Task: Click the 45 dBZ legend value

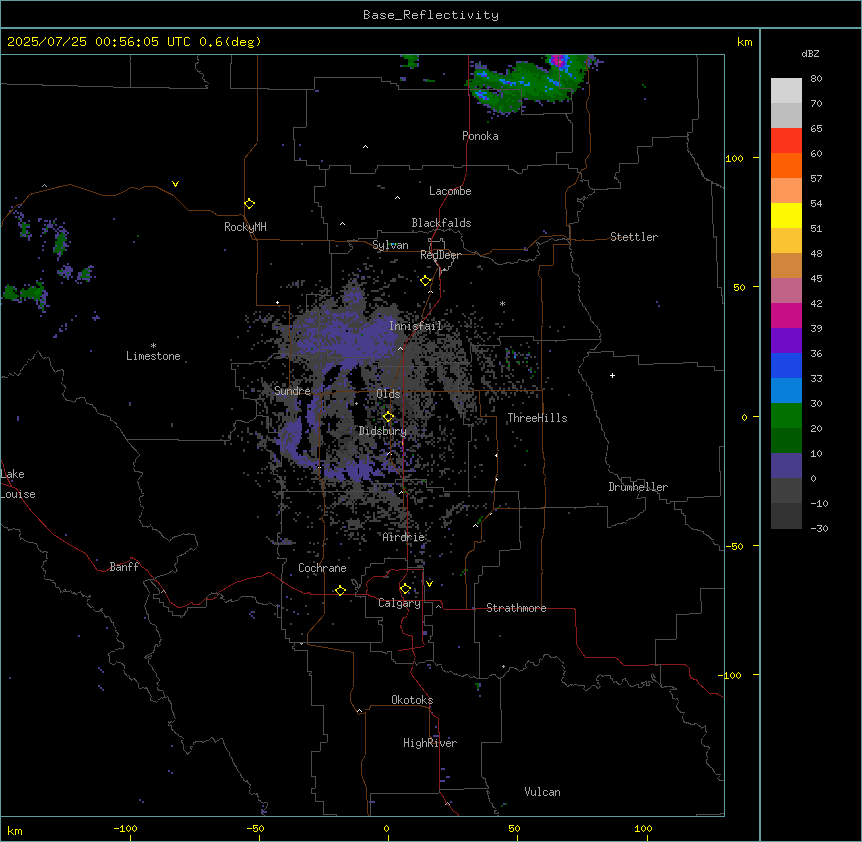Action: point(816,279)
